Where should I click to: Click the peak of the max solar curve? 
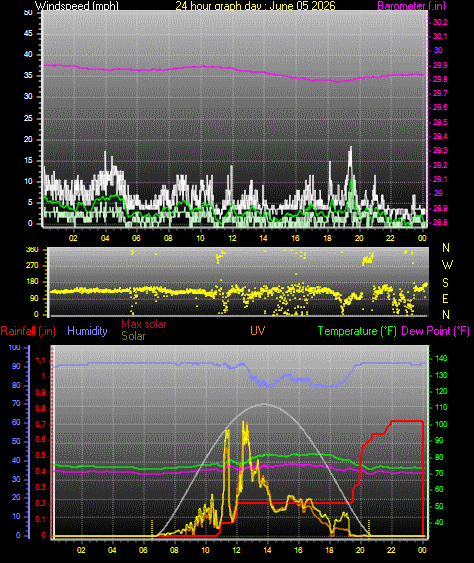(x=265, y=404)
